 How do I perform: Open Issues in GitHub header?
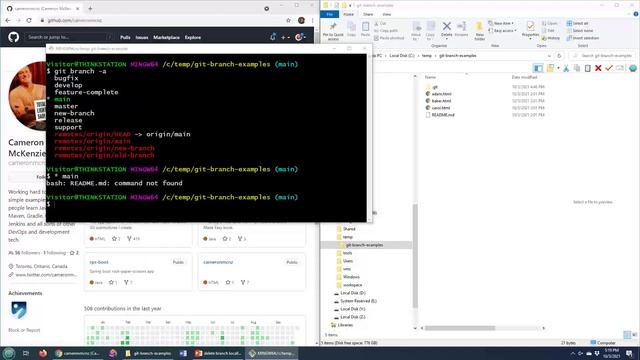point(142,38)
